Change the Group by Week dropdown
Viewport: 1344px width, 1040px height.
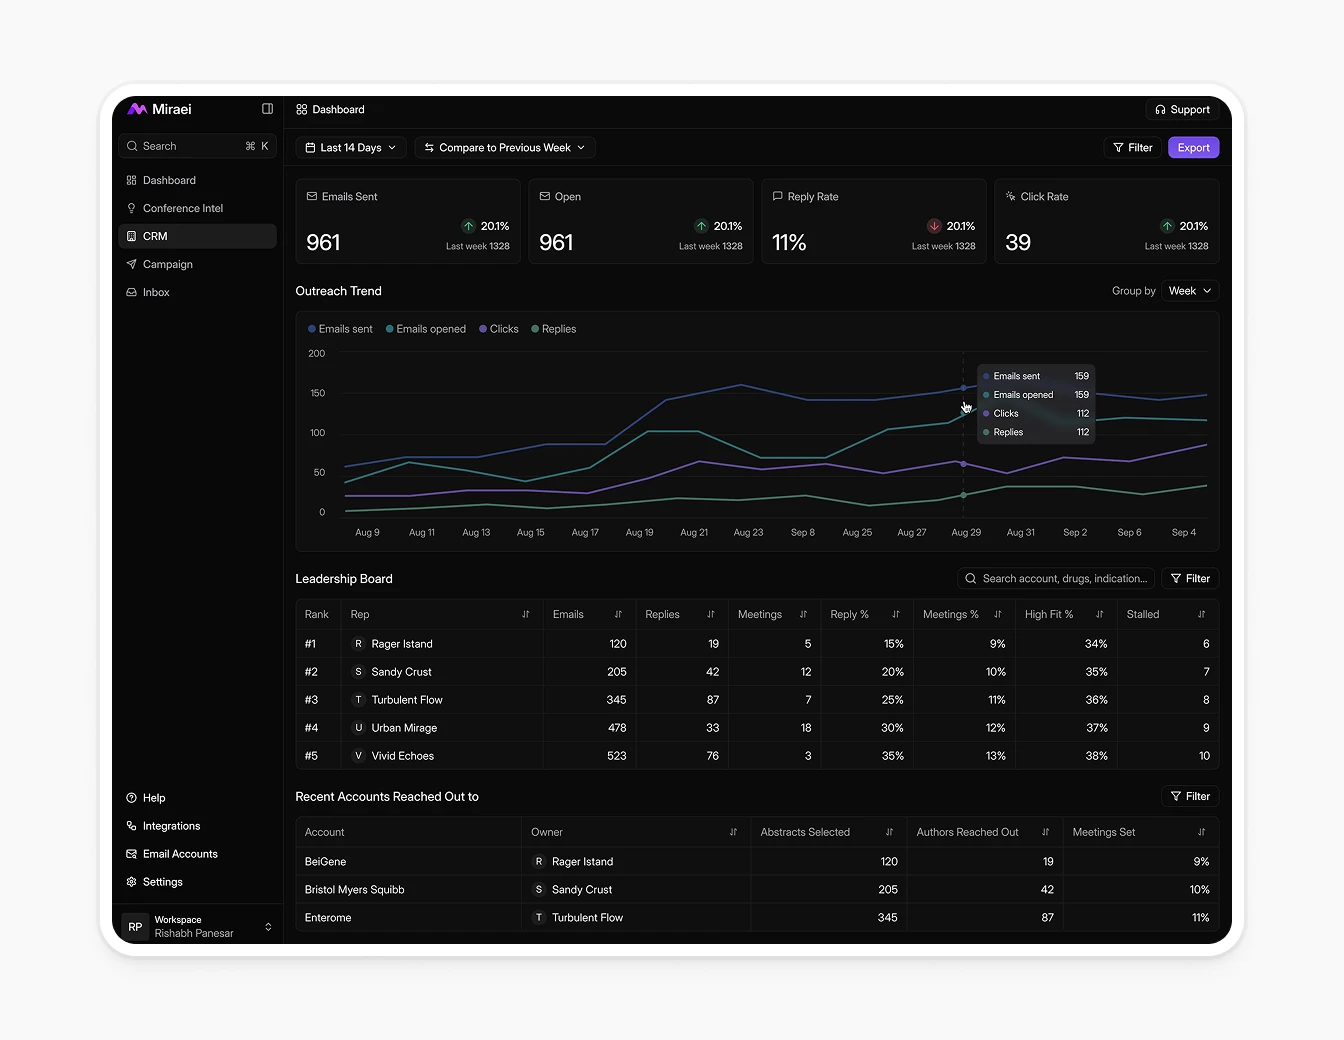point(1188,291)
